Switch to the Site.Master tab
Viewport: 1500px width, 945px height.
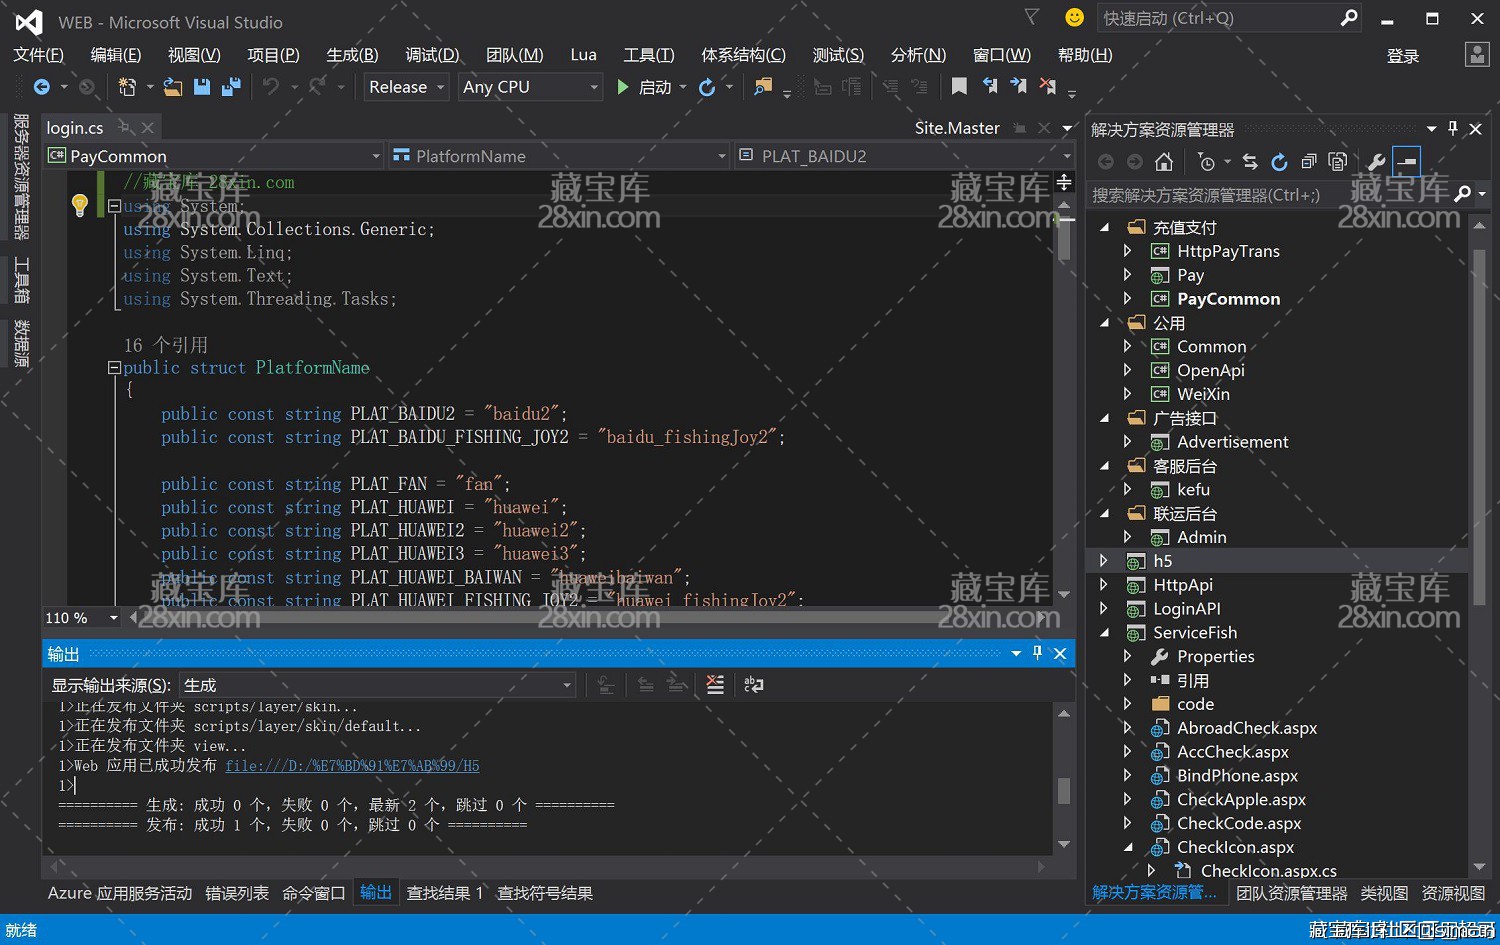(957, 128)
